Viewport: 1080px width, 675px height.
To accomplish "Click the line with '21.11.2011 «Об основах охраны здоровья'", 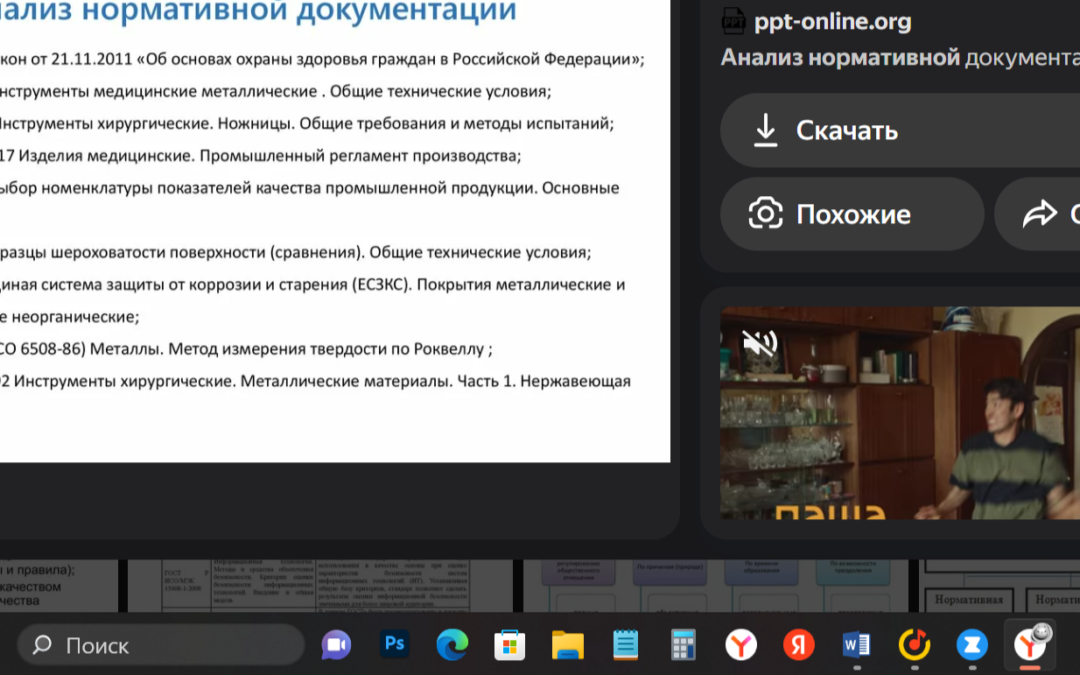I will pyautogui.click(x=322, y=59).
